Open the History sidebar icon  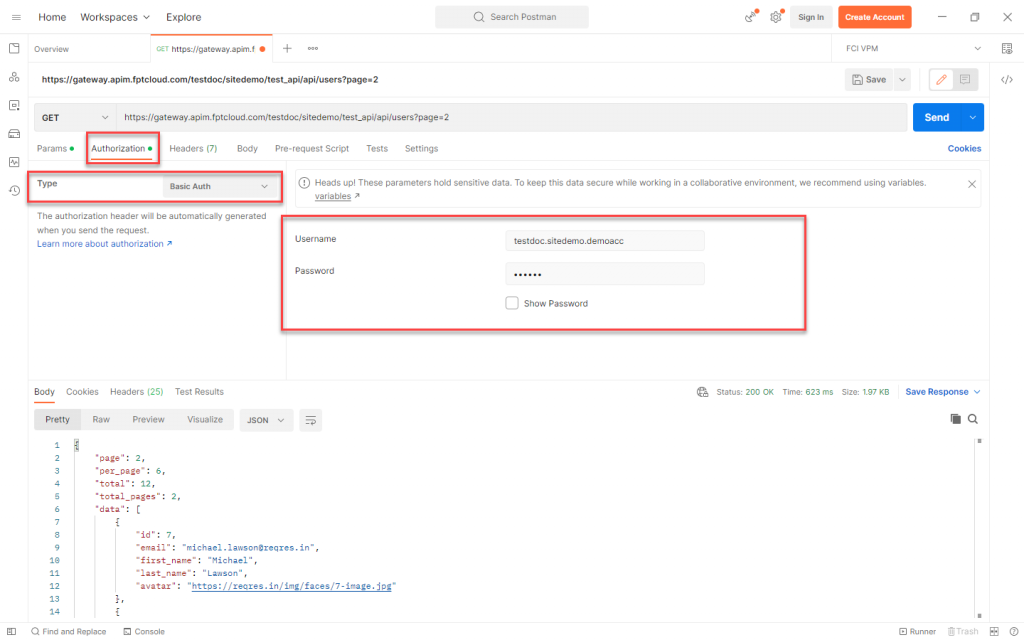coord(14,190)
